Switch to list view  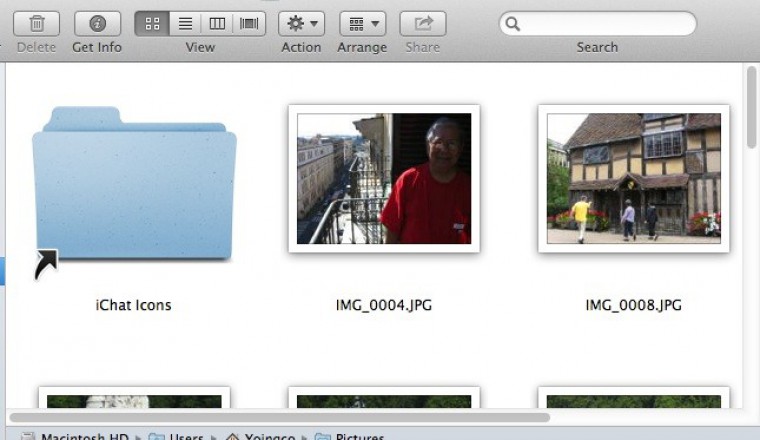tap(184, 24)
